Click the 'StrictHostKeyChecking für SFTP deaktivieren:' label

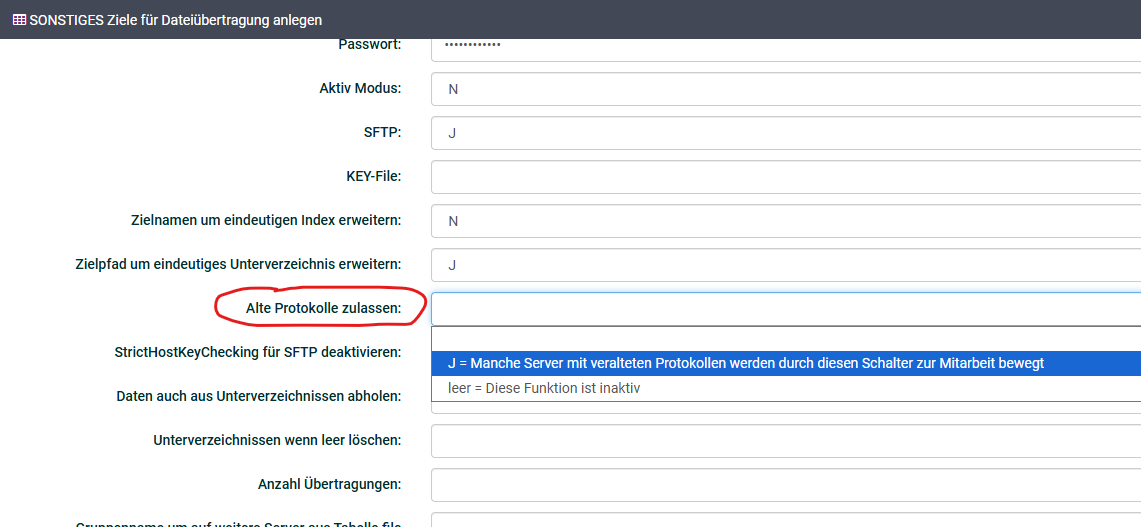(258, 352)
